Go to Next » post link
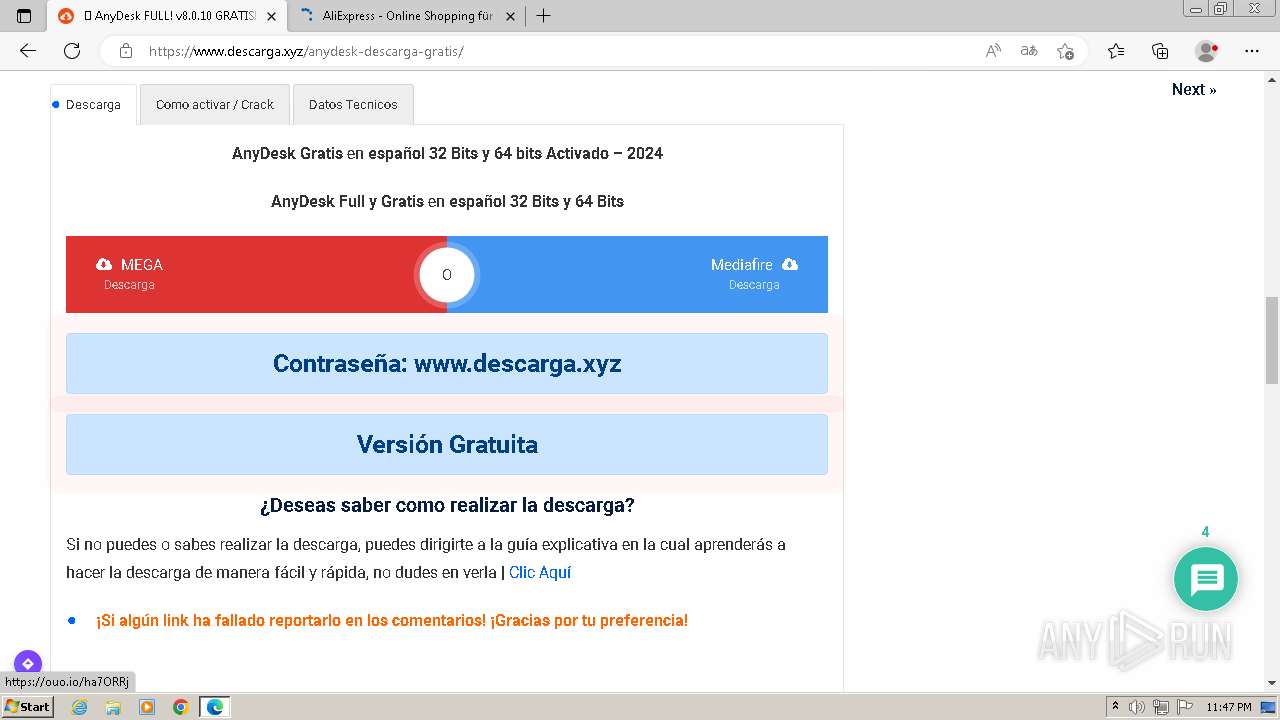Image resolution: width=1280 pixels, height=720 pixels. point(1194,89)
